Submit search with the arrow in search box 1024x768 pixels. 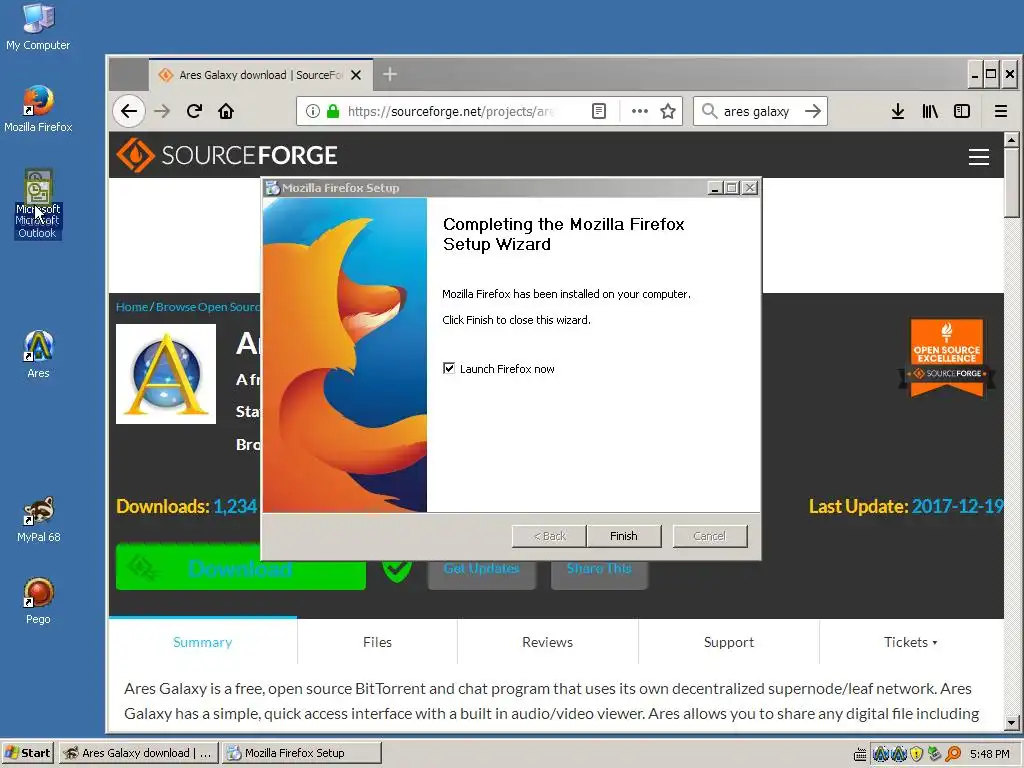[813, 111]
